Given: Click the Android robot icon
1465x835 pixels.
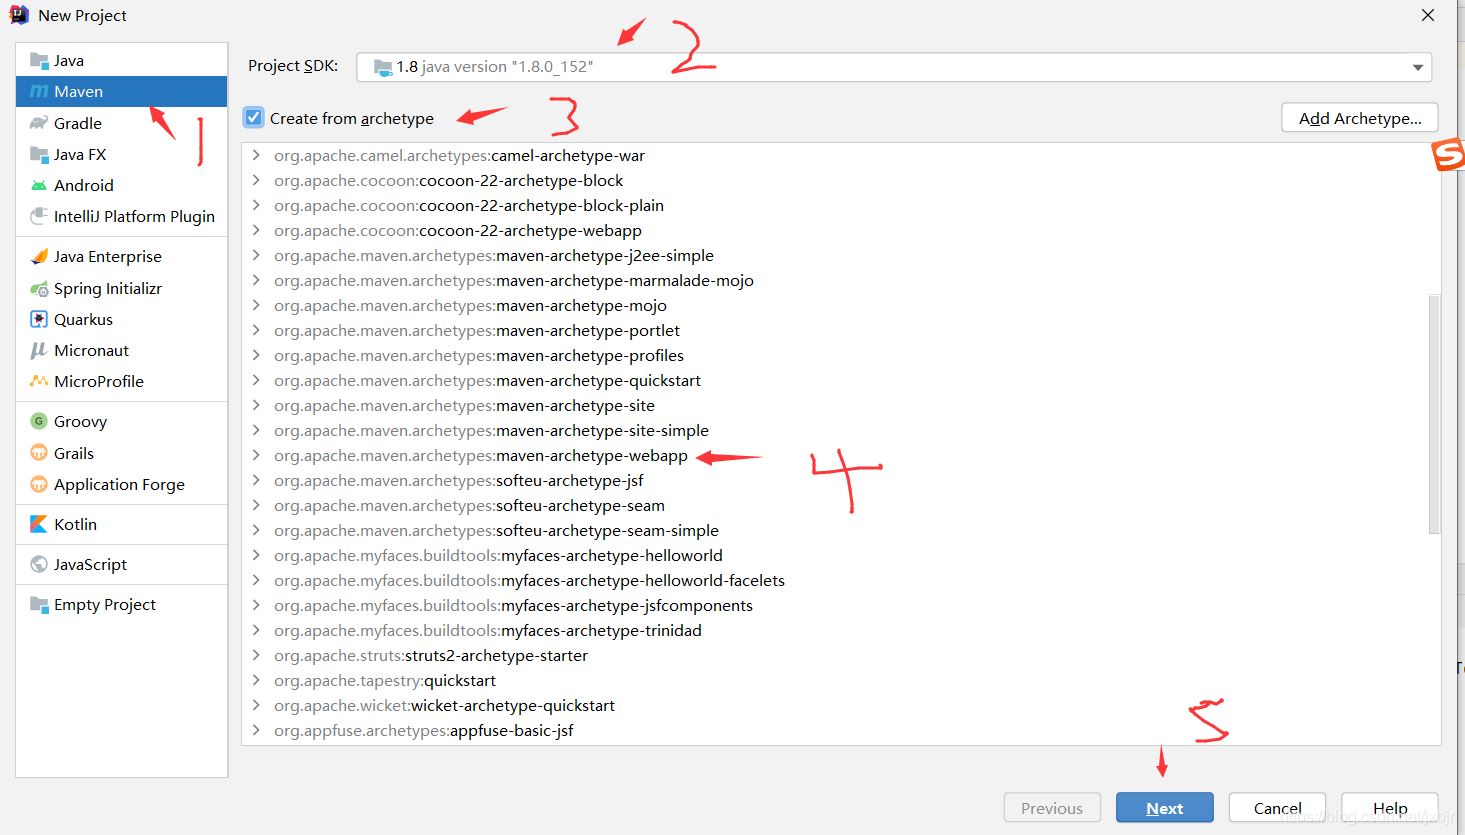Looking at the screenshot, I should [39, 185].
